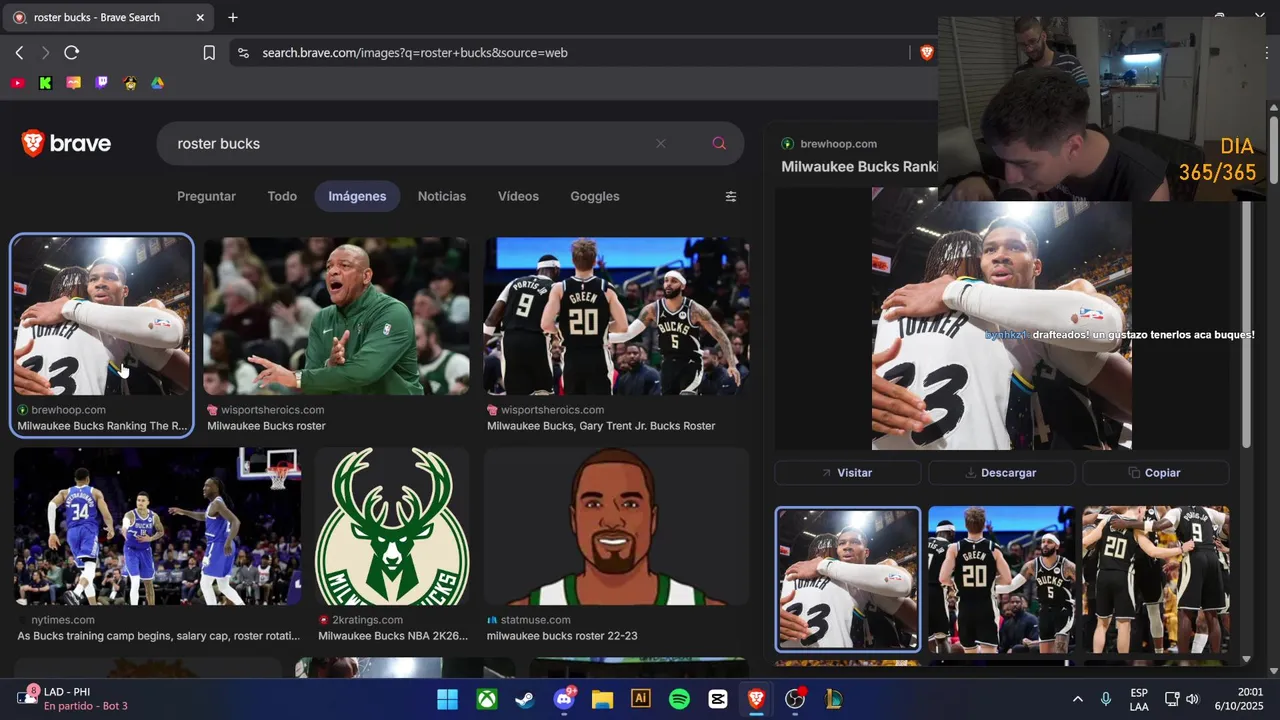Open the Kick bookmark

click(45, 83)
